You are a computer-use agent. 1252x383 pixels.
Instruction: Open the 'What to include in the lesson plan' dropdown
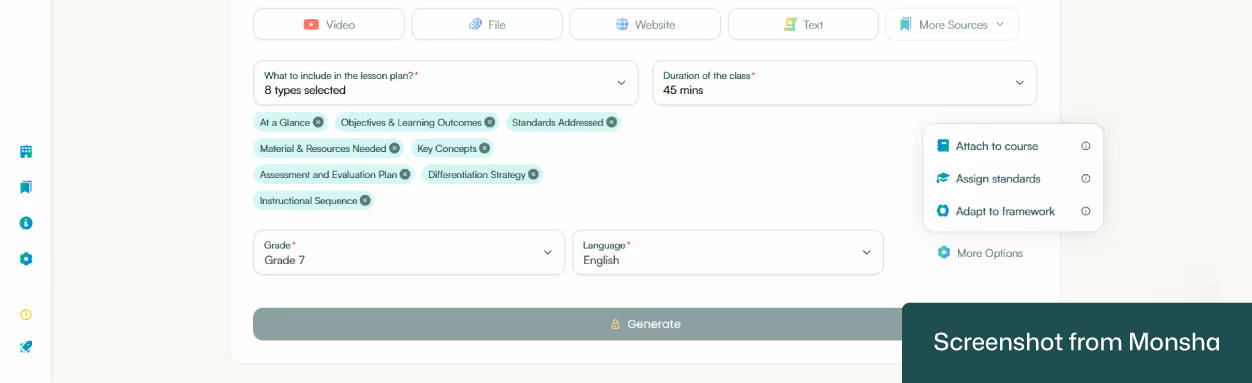pos(446,83)
